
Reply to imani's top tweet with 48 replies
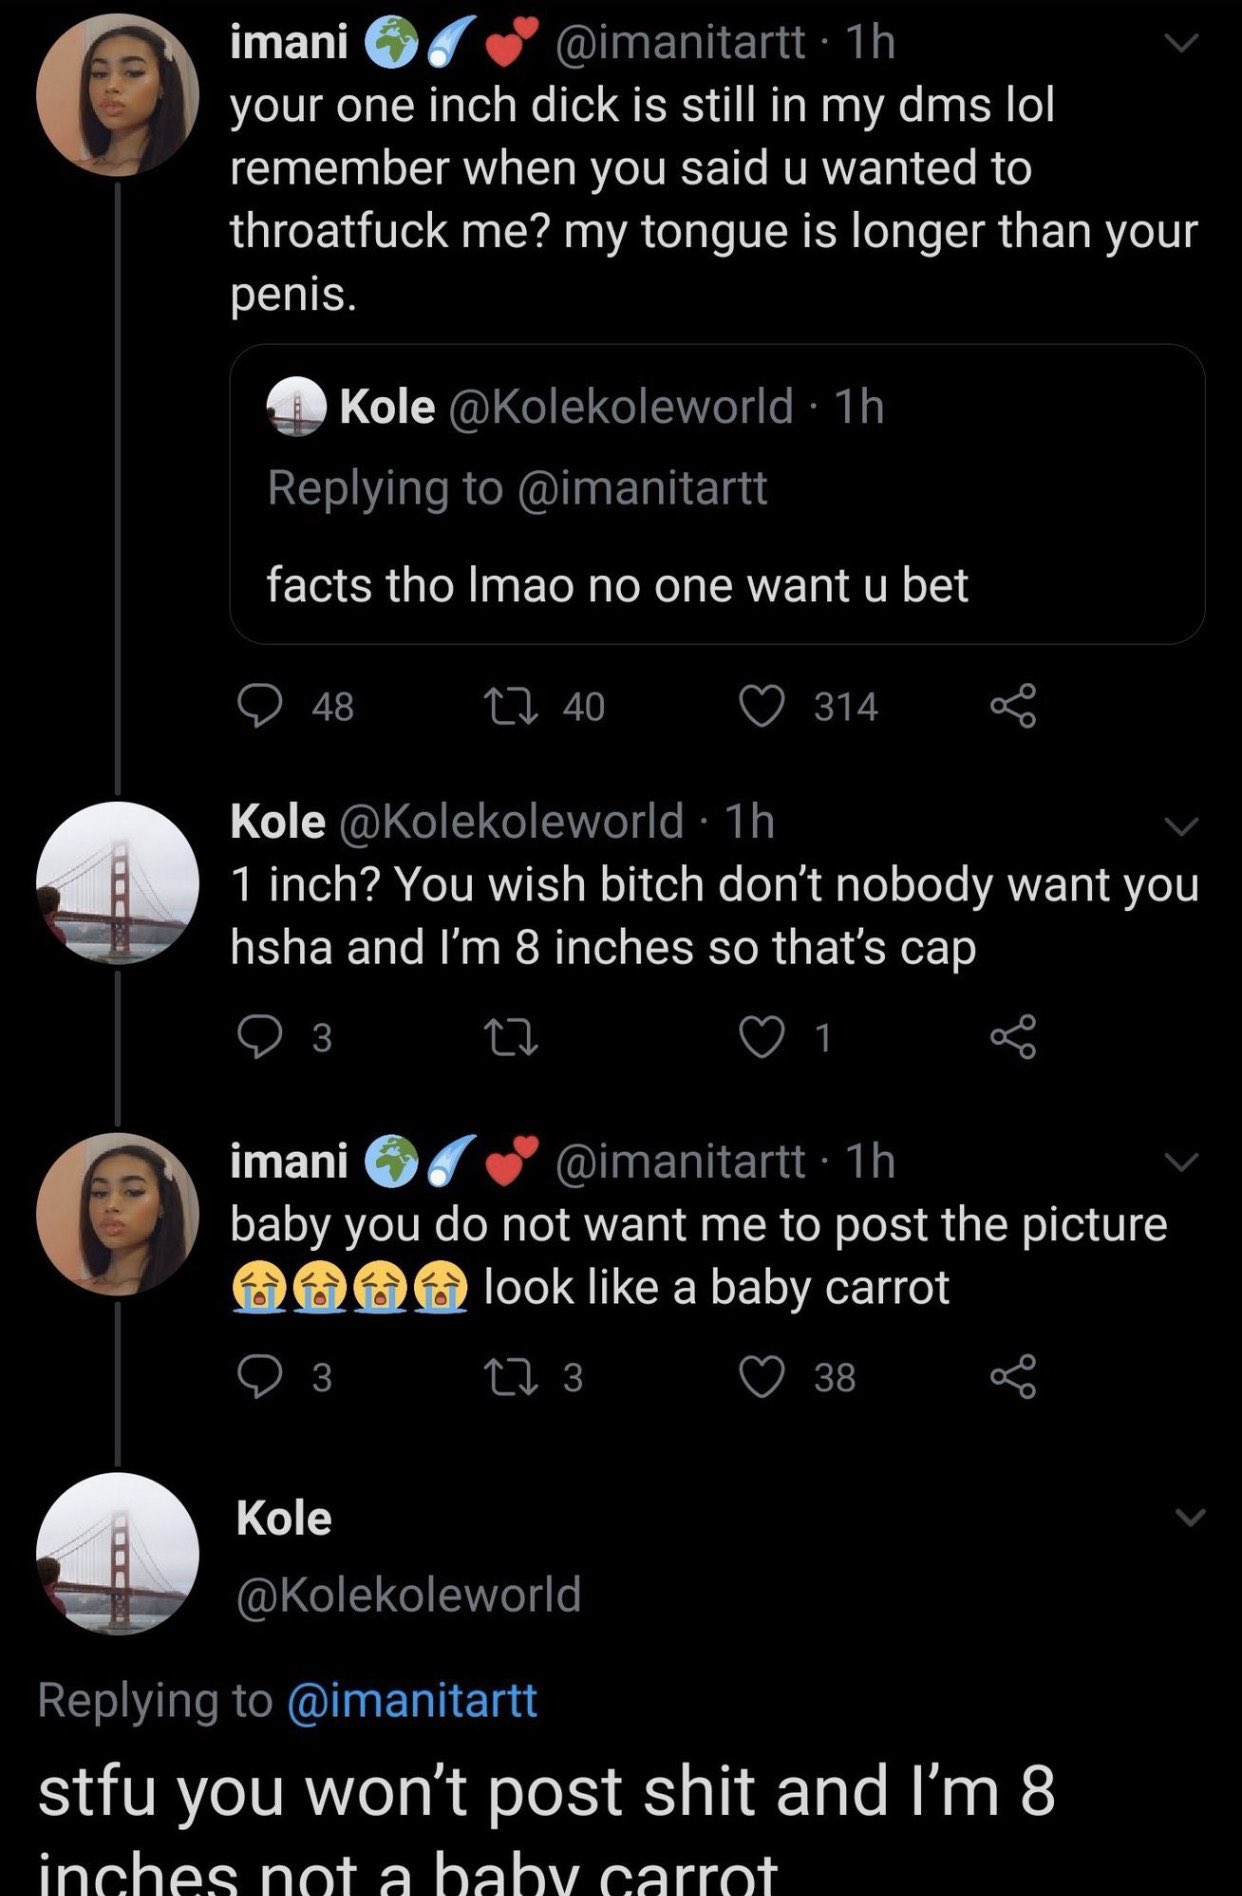[260, 707]
